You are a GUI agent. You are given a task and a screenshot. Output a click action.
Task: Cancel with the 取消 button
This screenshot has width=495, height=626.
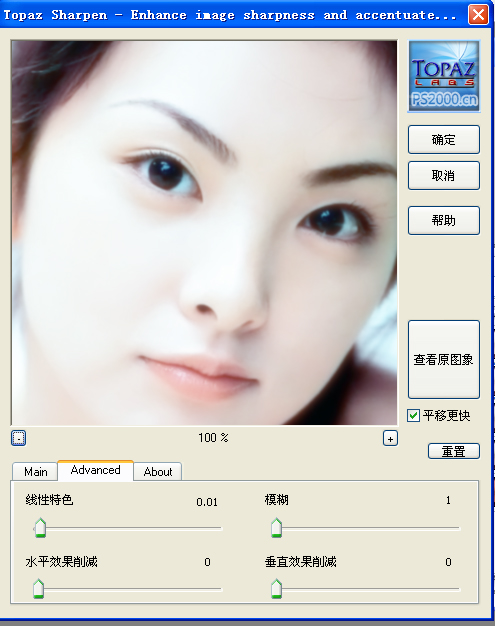click(x=444, y=175)
